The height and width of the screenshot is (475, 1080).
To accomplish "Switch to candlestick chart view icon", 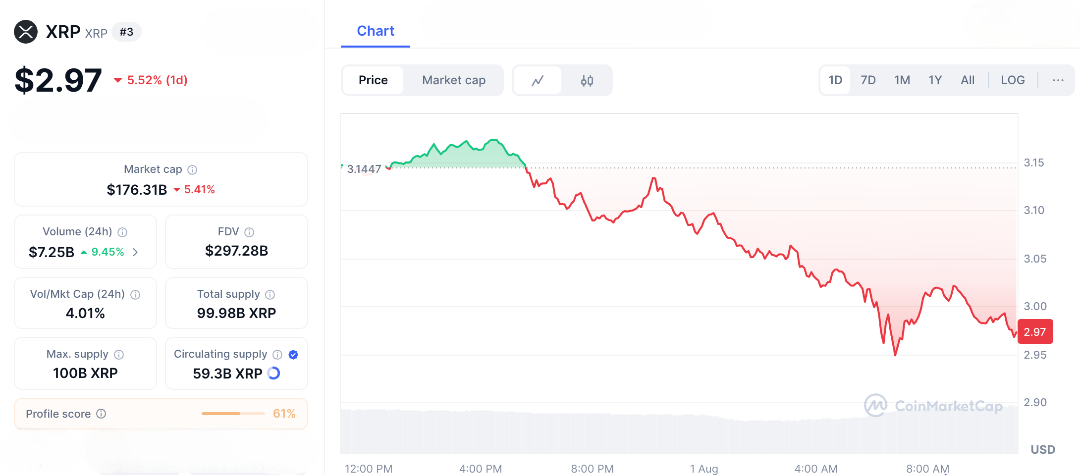I will point(587,80).
